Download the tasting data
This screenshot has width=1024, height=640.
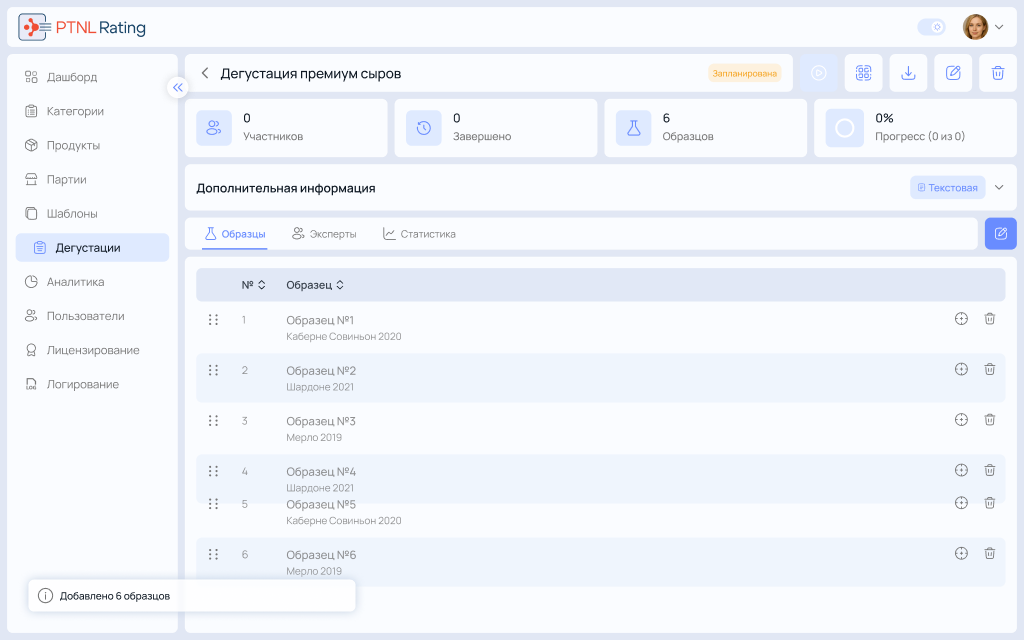tap(908, 73)
